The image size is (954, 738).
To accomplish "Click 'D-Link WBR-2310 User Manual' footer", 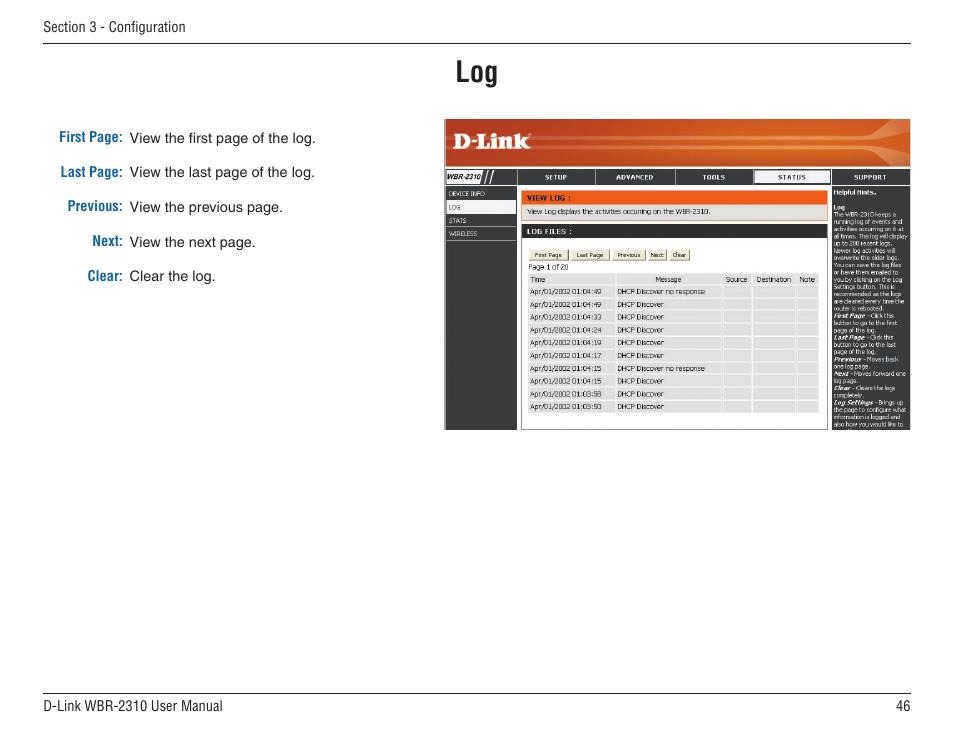I will pyautogui.click(x=133, y=706).
